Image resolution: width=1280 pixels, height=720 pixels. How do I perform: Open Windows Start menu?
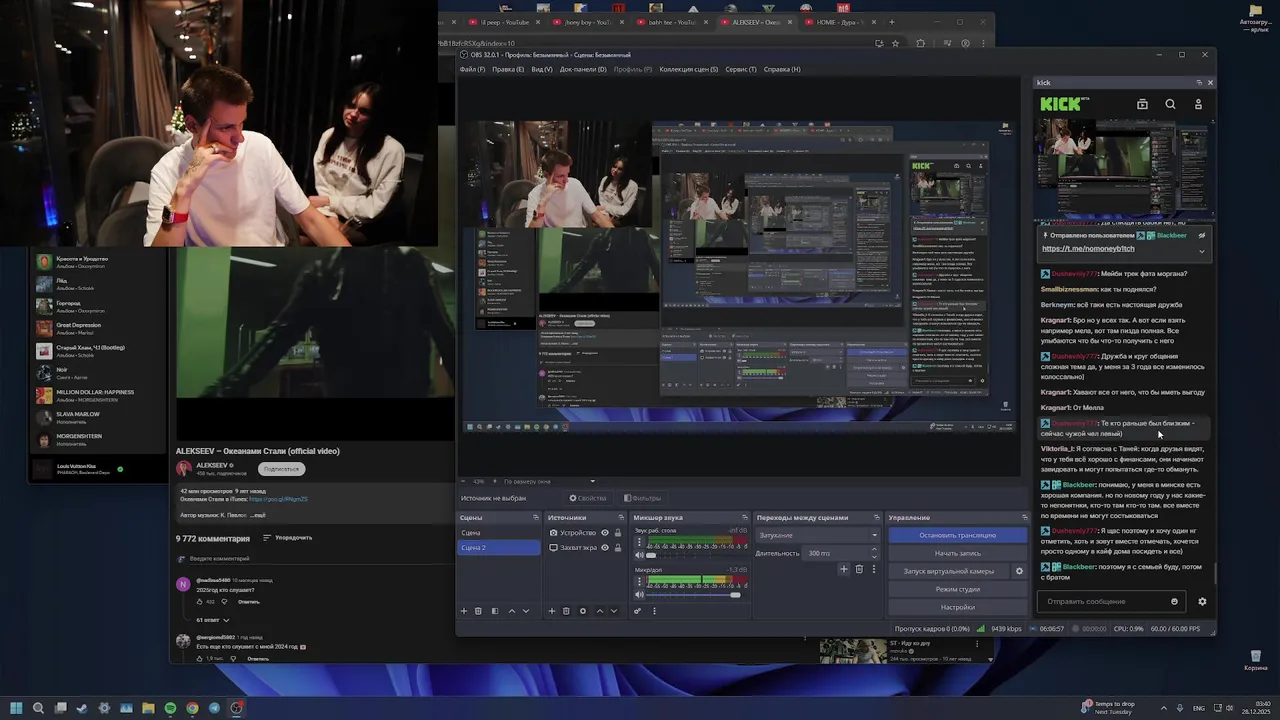point(16,708)
